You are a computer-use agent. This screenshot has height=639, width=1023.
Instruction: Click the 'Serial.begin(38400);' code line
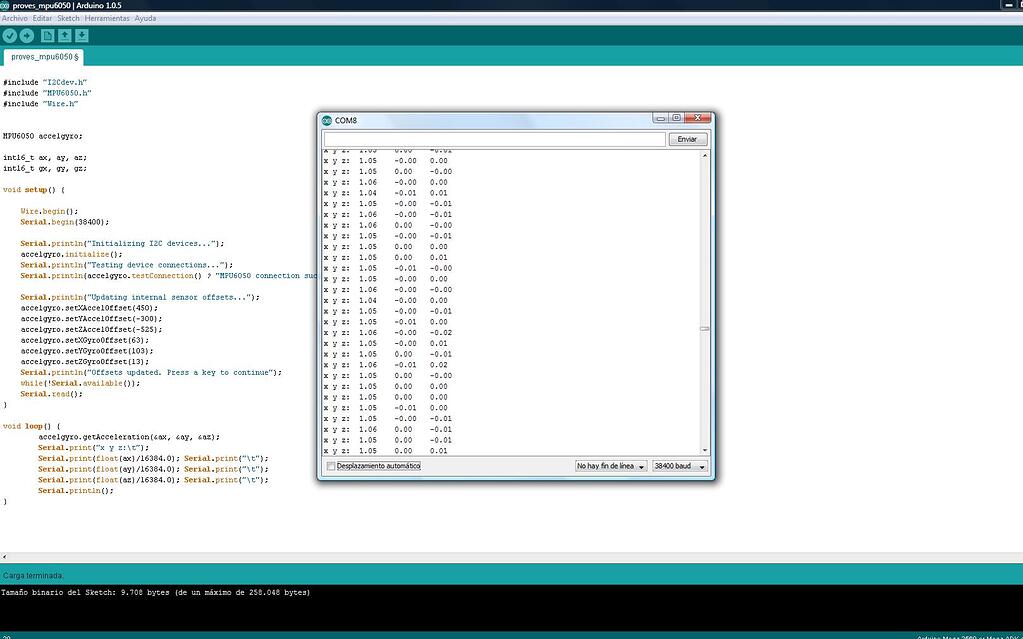(x=65, y=222)
